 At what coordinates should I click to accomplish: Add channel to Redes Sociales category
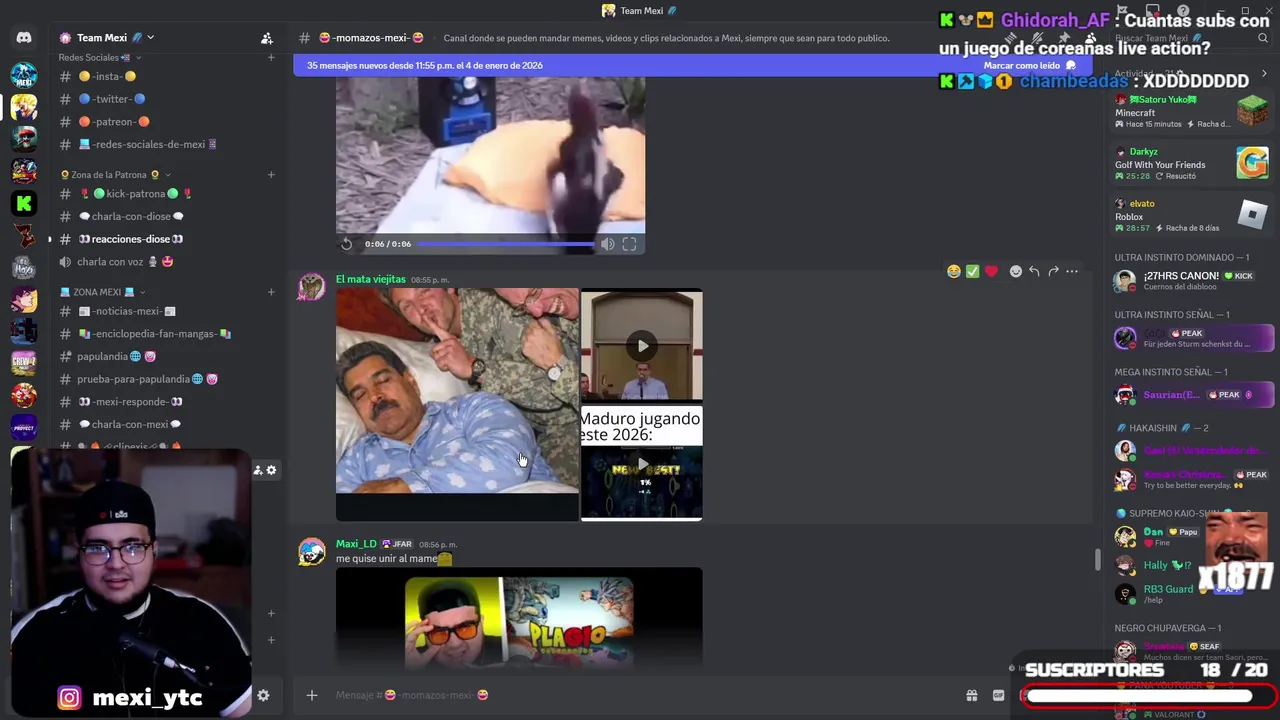271,57
